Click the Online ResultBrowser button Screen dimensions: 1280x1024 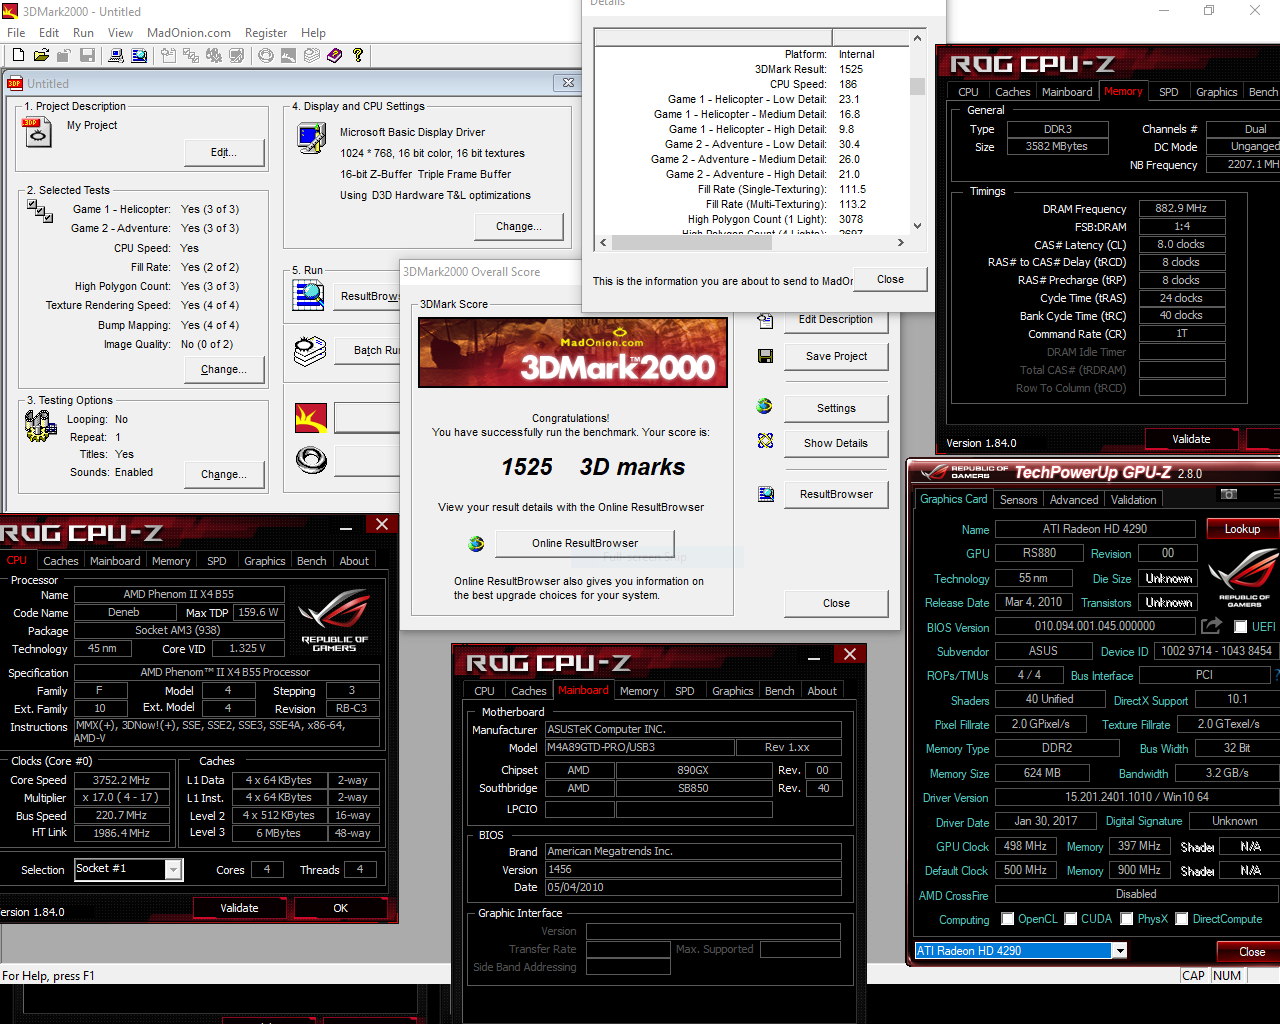(x=585, y=543)
